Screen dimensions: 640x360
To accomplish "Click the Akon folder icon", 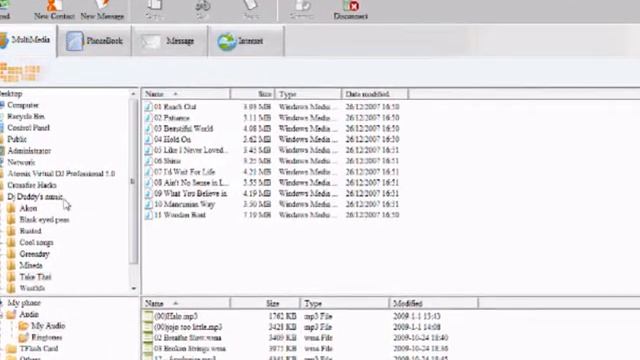I will tap(11, 208).
